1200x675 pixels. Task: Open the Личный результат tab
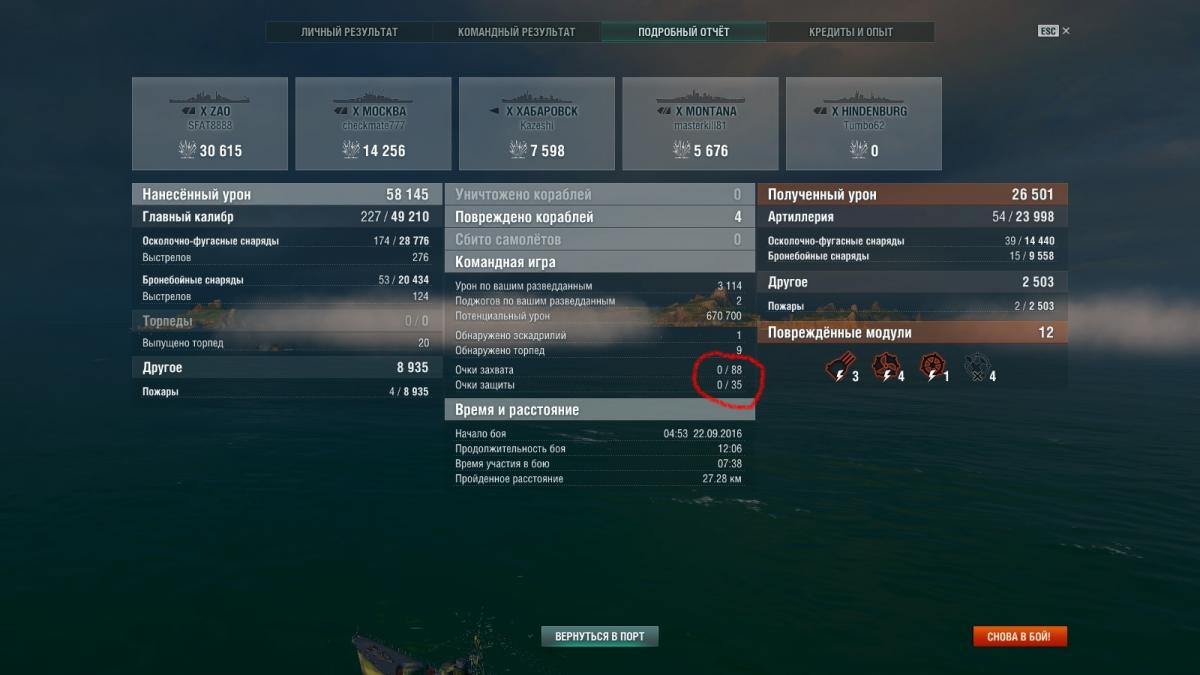[349, 32]
